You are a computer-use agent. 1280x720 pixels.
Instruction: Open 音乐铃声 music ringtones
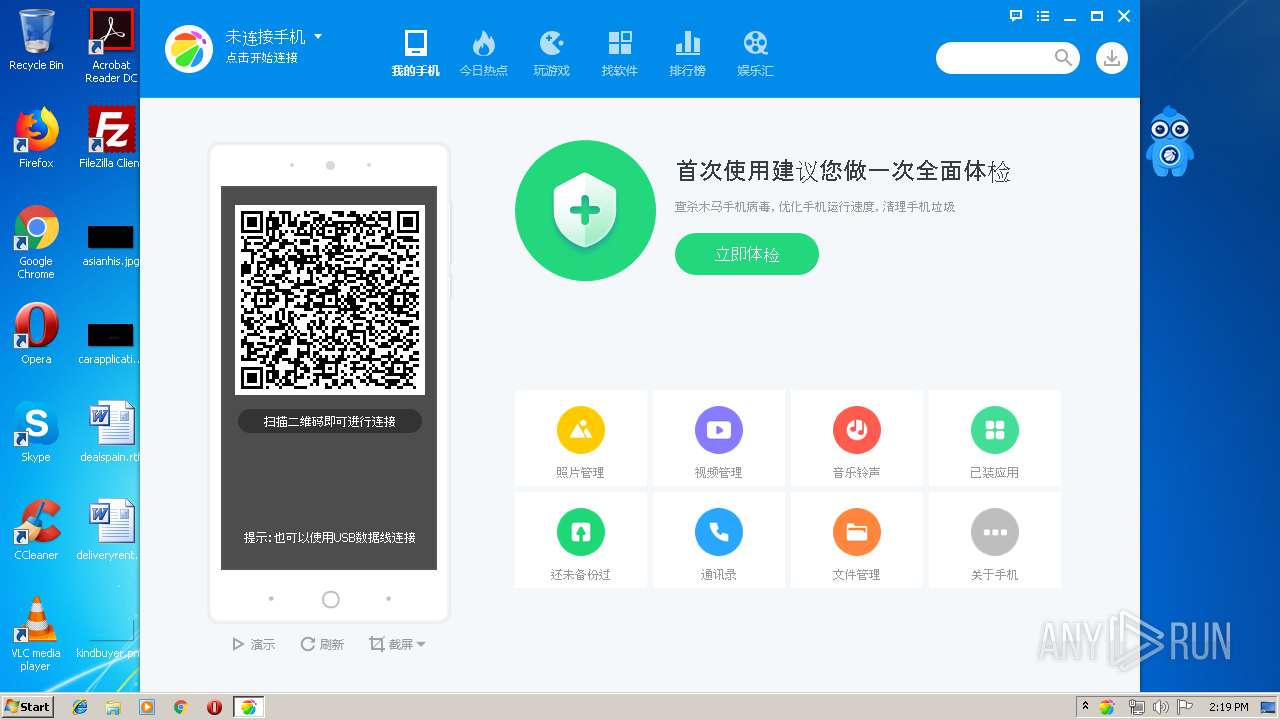(857, 439)
